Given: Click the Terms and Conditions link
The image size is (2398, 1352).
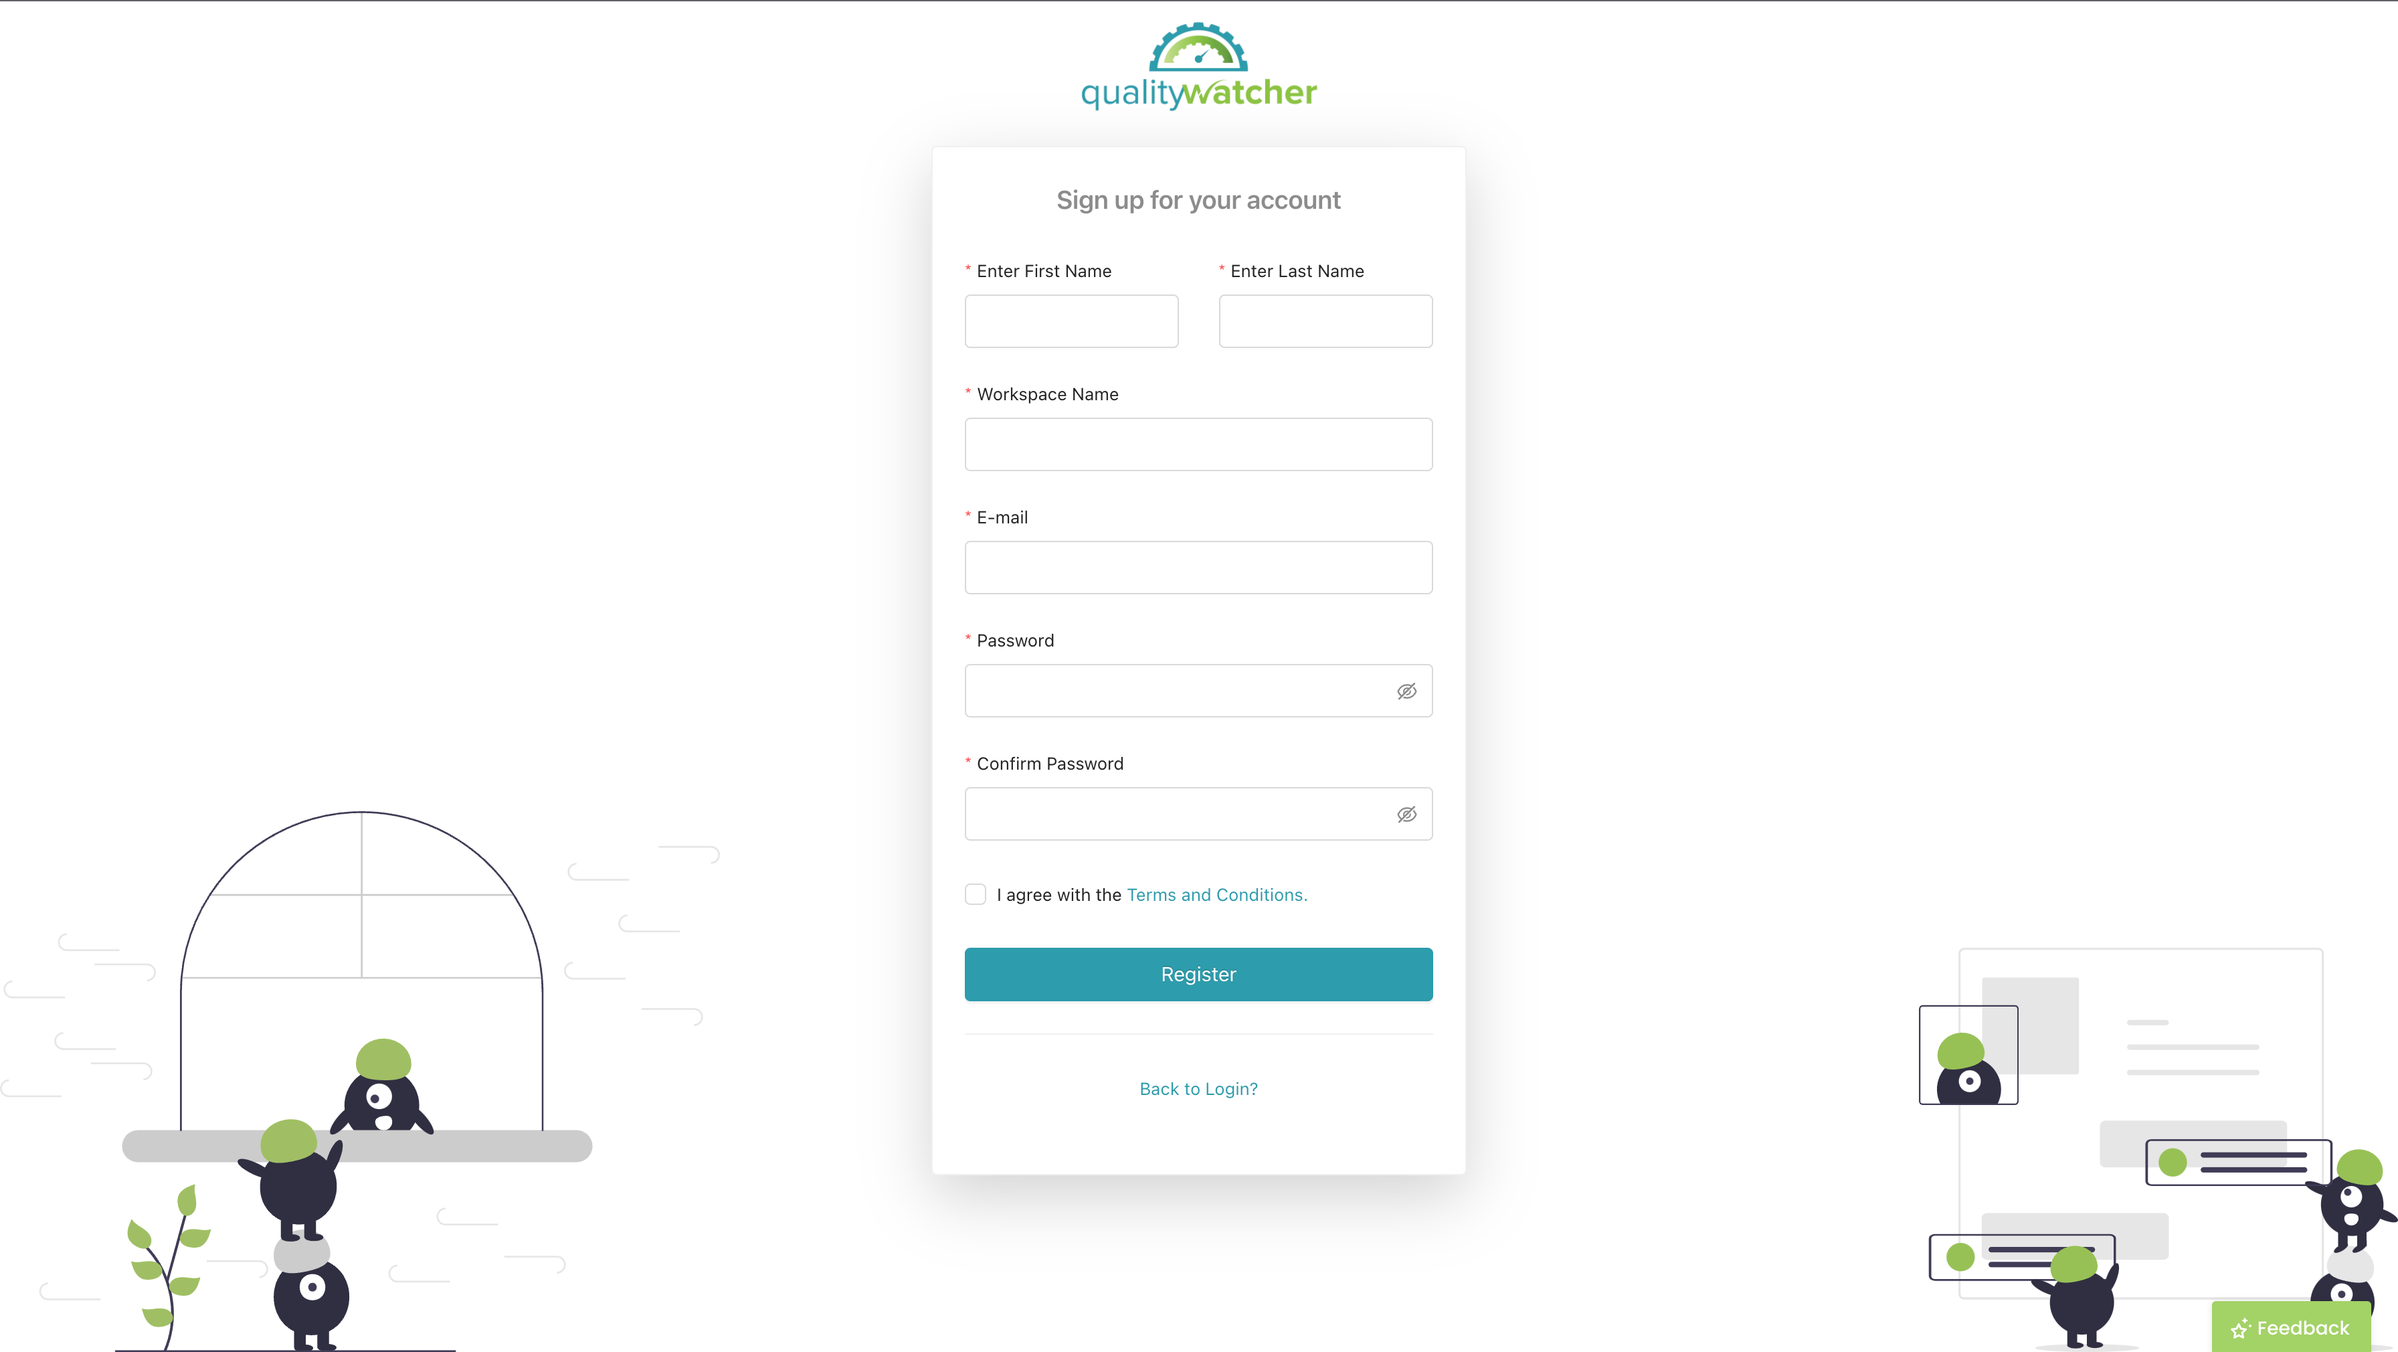Looking at the screenshot, I should (x=1217, y=894).
